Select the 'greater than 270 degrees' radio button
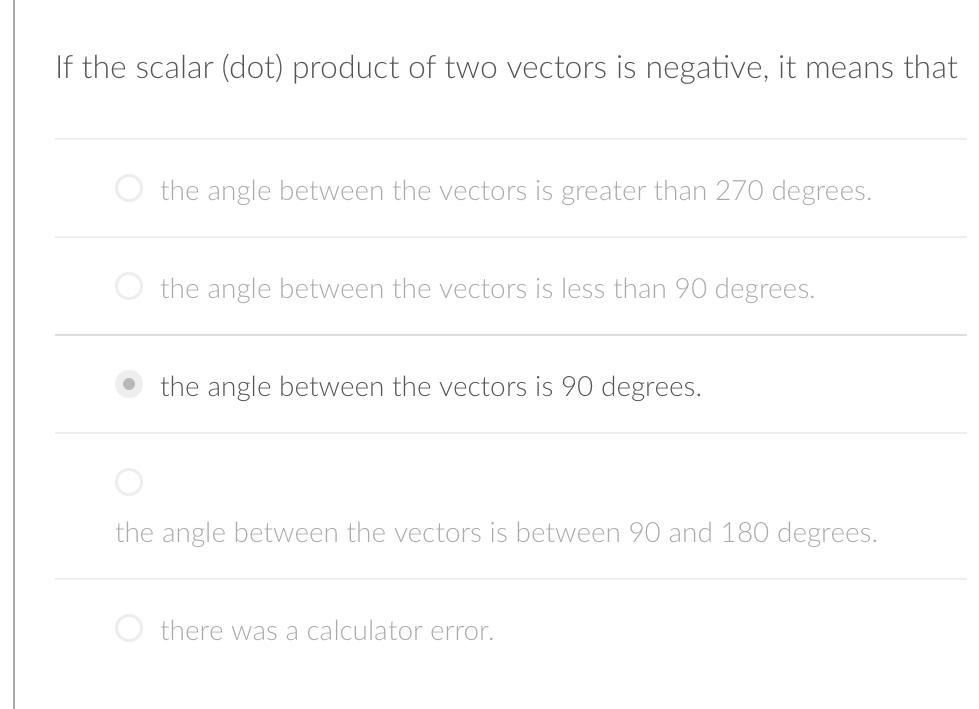Screen dimensions: 979x709 click(x=129, y=186)
